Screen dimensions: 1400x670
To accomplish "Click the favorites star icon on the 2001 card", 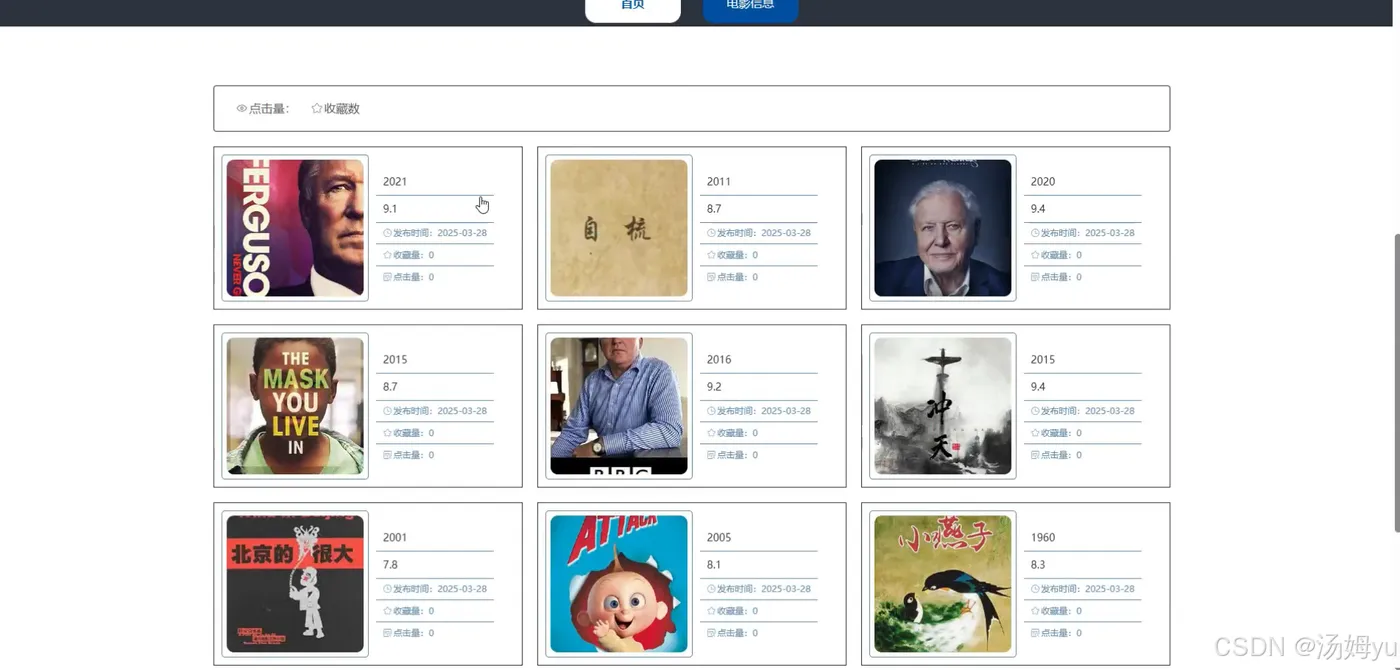I will pyautogui.click(x=387, y=611).
